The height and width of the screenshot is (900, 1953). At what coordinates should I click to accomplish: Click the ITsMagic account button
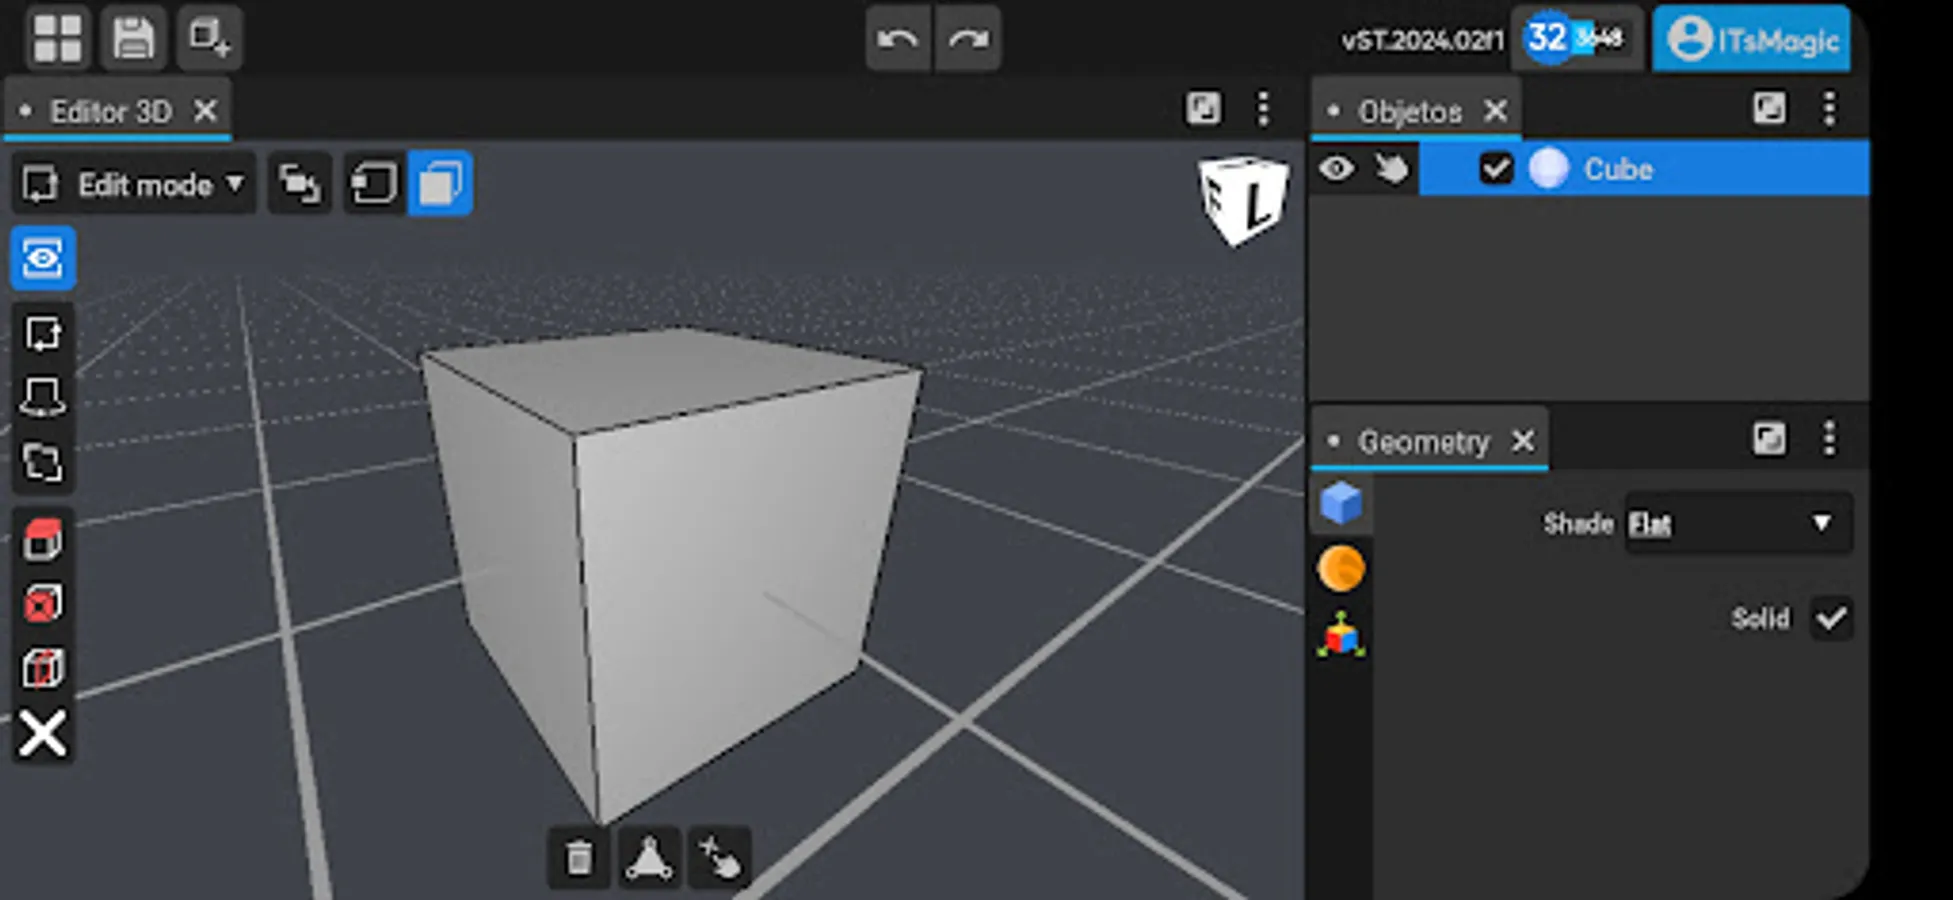pos(1750,40)
